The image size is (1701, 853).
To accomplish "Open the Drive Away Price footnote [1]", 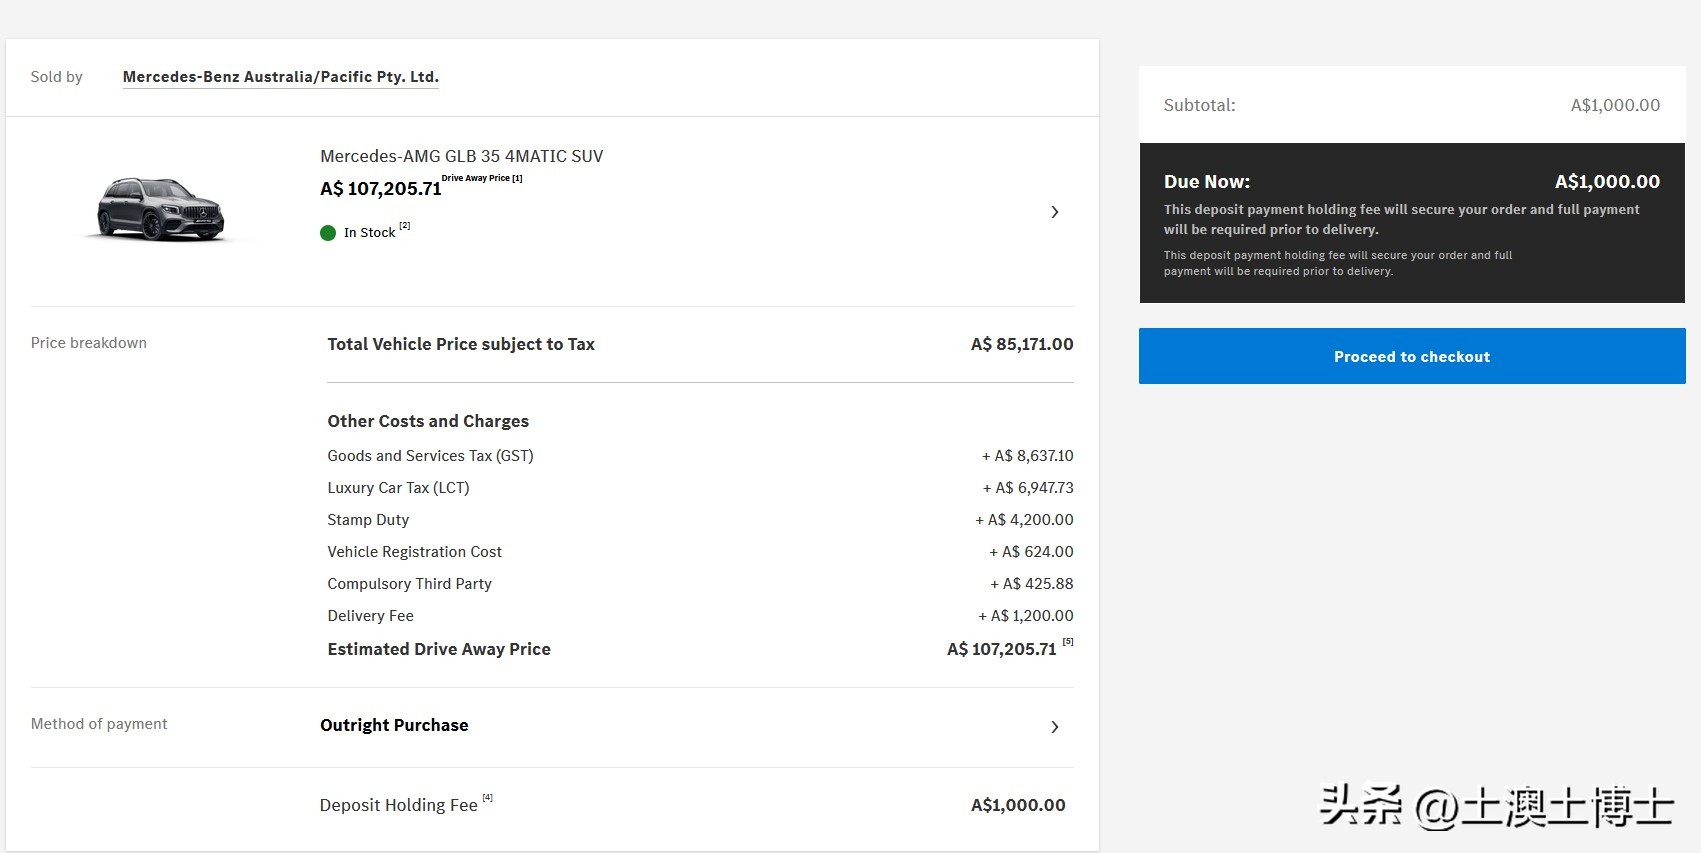I will (x=517, y=178).
